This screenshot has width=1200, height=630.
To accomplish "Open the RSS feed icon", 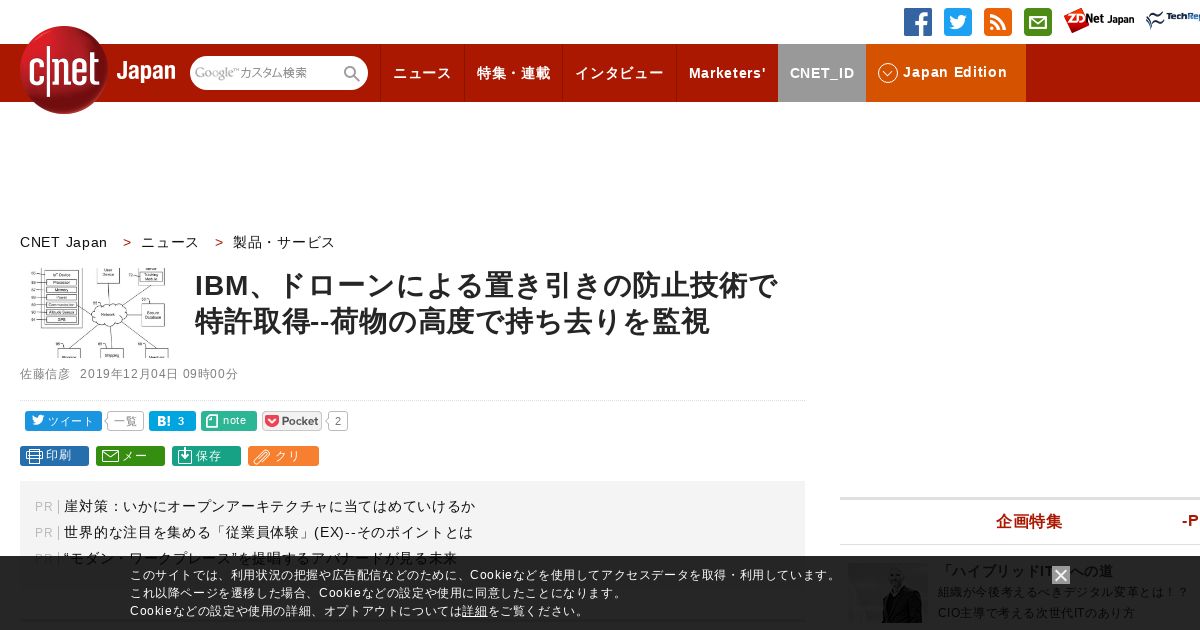I will pyautogui.click(x=998, y=22).
